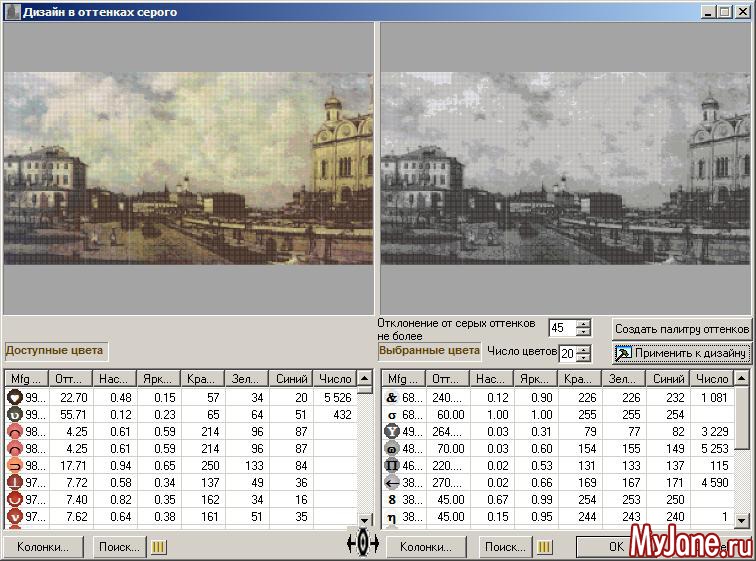Click the exclamation mark symbol in available colors
Viewport: 756px width, 561px height.
(15, 483)
